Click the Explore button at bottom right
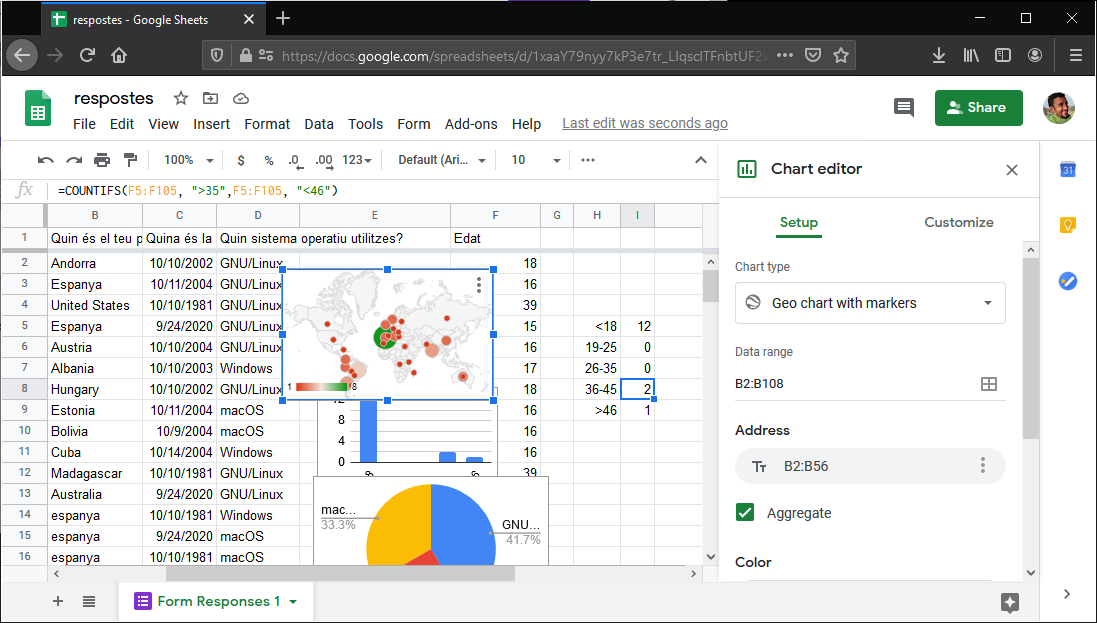Viewport: 1097px width, 623px height. [1009, 602]
